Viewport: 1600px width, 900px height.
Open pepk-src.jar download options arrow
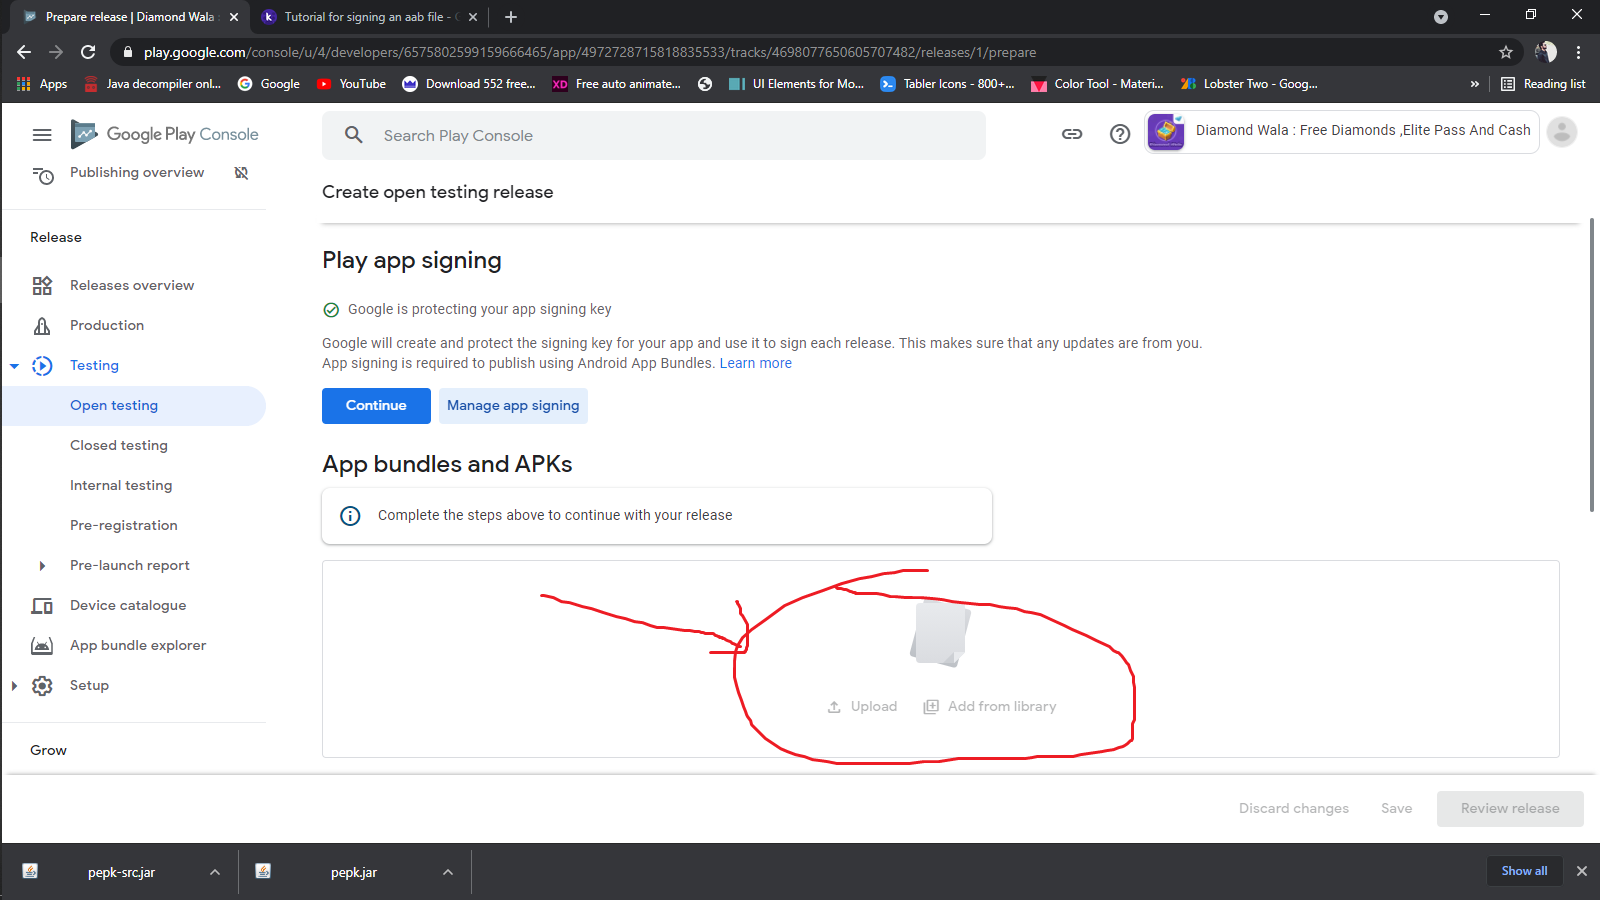tap(215, 872)
